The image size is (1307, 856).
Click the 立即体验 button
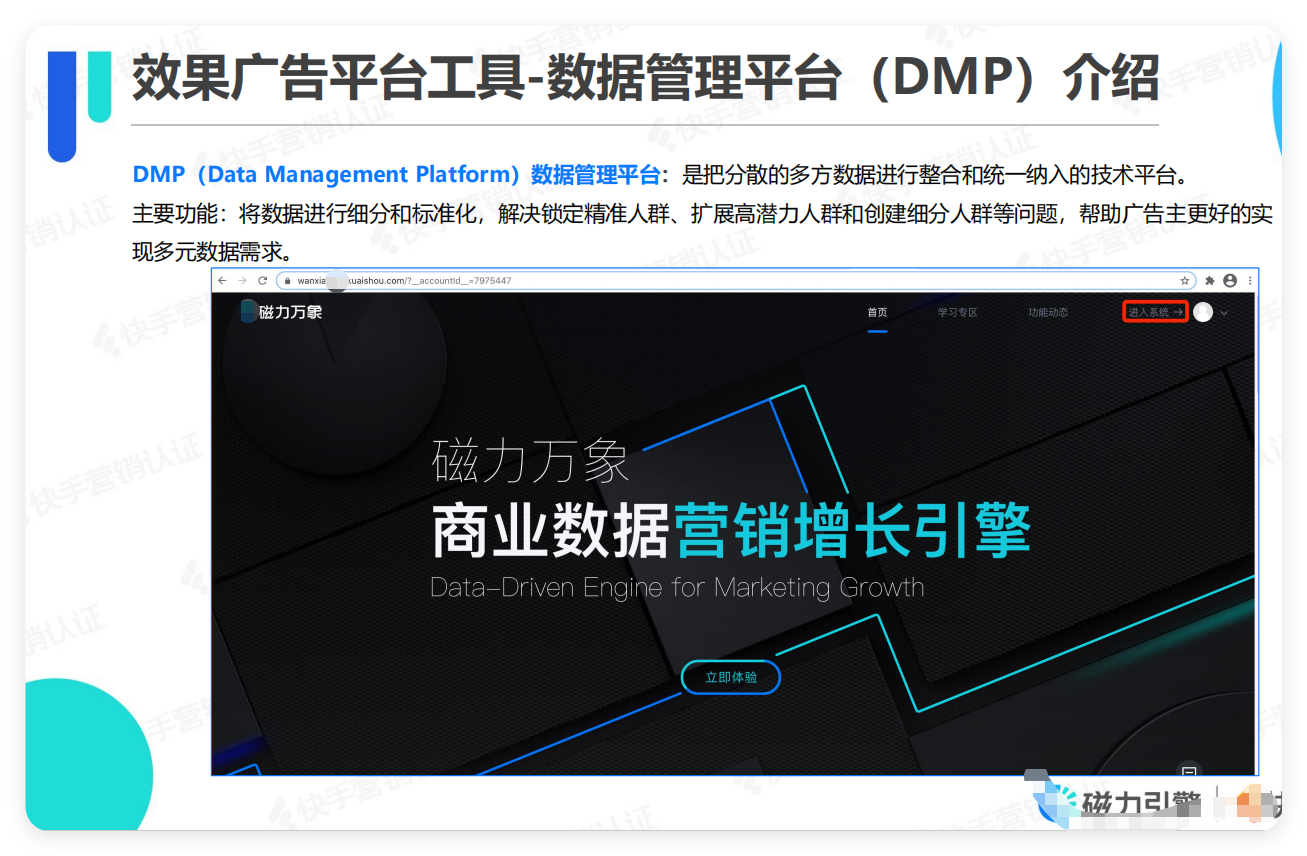pyautogui.click(x=731, y=677)
